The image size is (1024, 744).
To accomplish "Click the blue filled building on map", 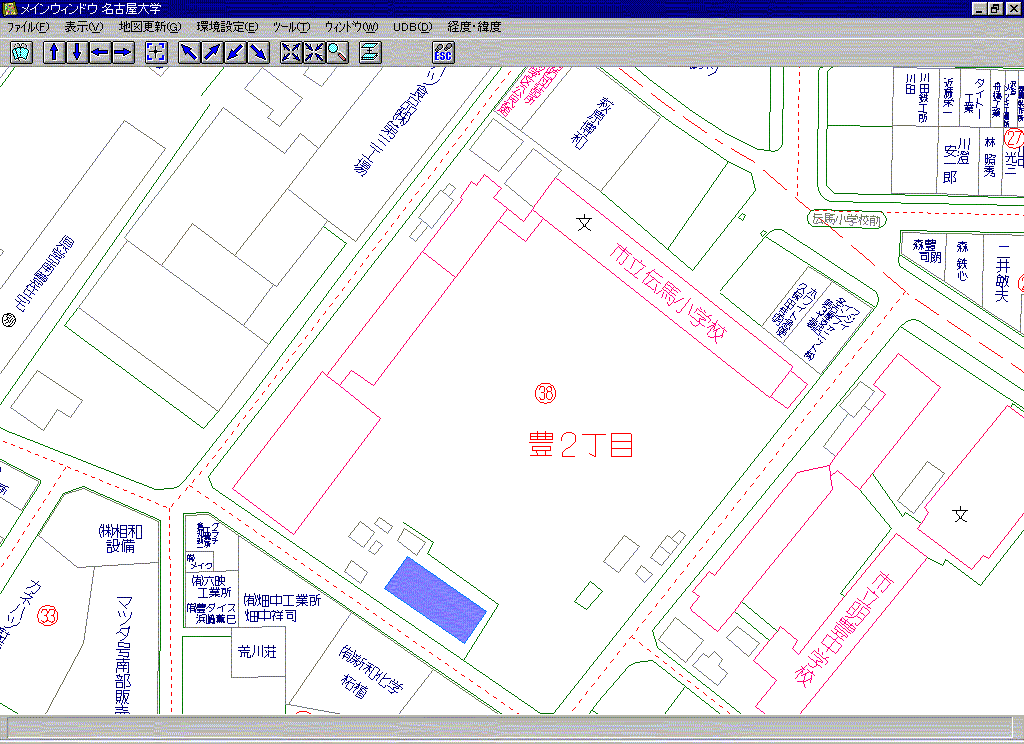I will [436, 600].
